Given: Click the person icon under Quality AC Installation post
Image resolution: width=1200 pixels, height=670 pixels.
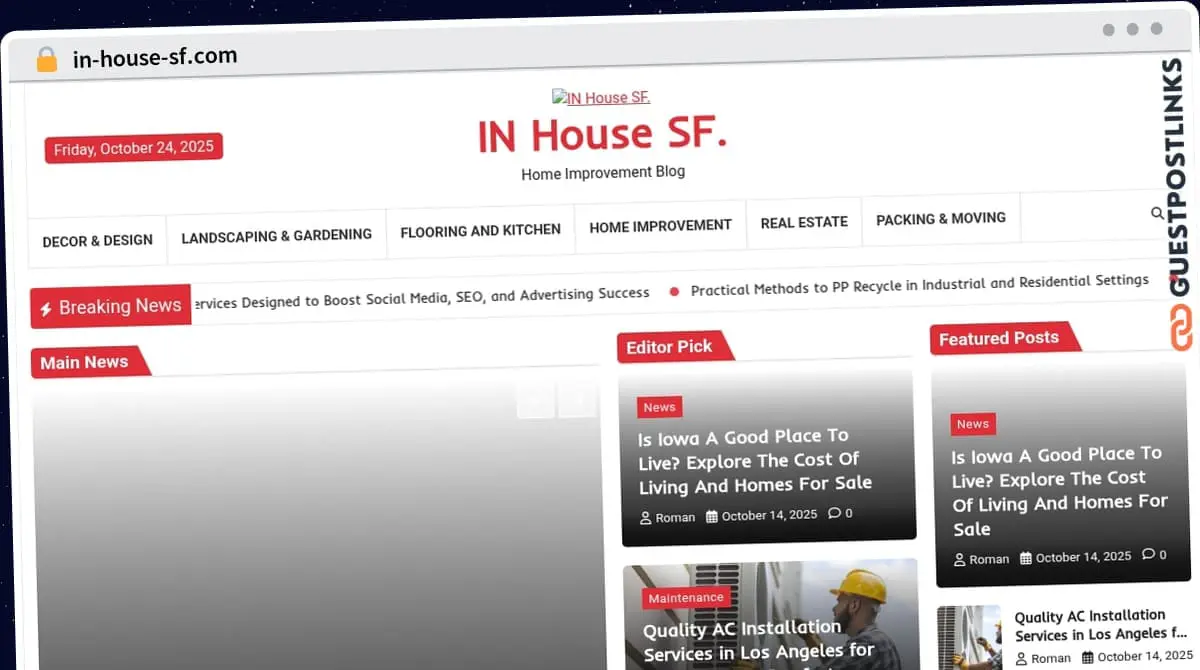Looking at the screenshot, I should click(x=1021, y=658).
